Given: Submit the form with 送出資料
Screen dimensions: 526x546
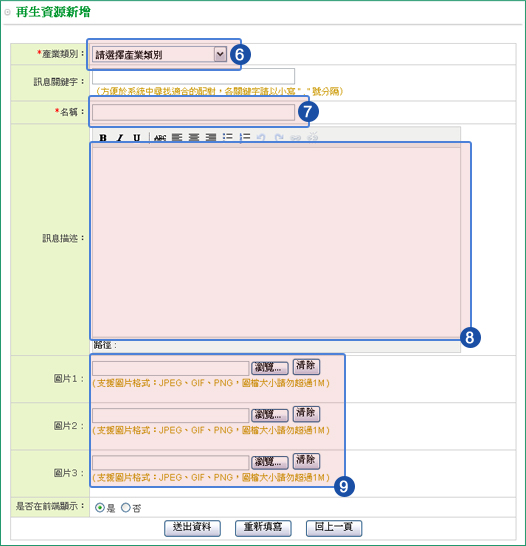Looking at the screenshot, I should pos(193,528).
